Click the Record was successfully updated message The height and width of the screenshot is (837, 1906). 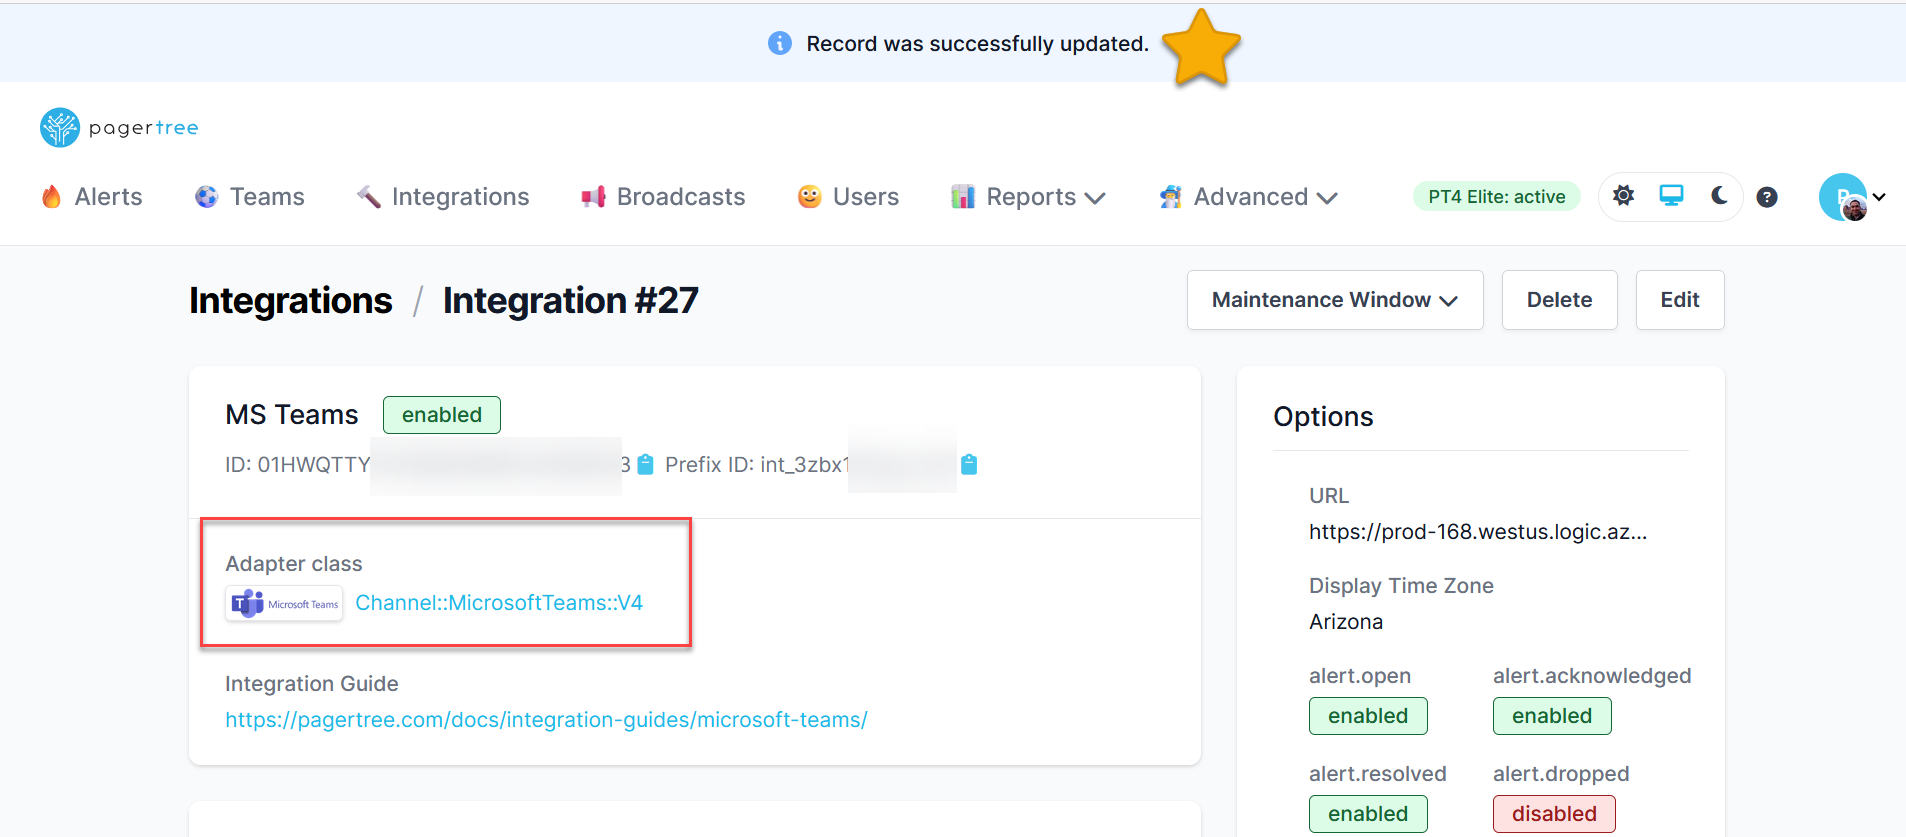(x=978, y=44)
